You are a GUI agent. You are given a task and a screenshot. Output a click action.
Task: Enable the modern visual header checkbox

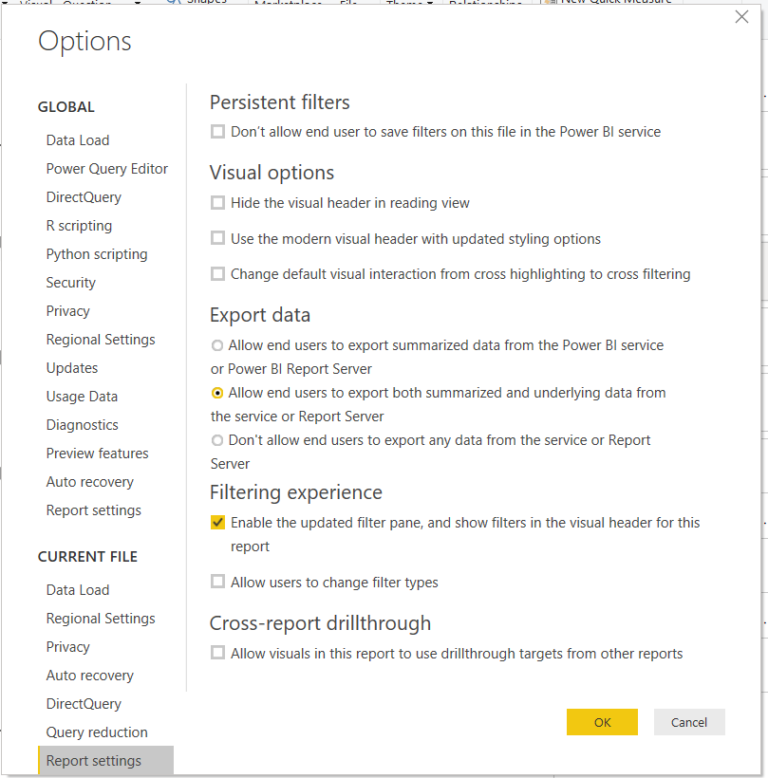218,239
